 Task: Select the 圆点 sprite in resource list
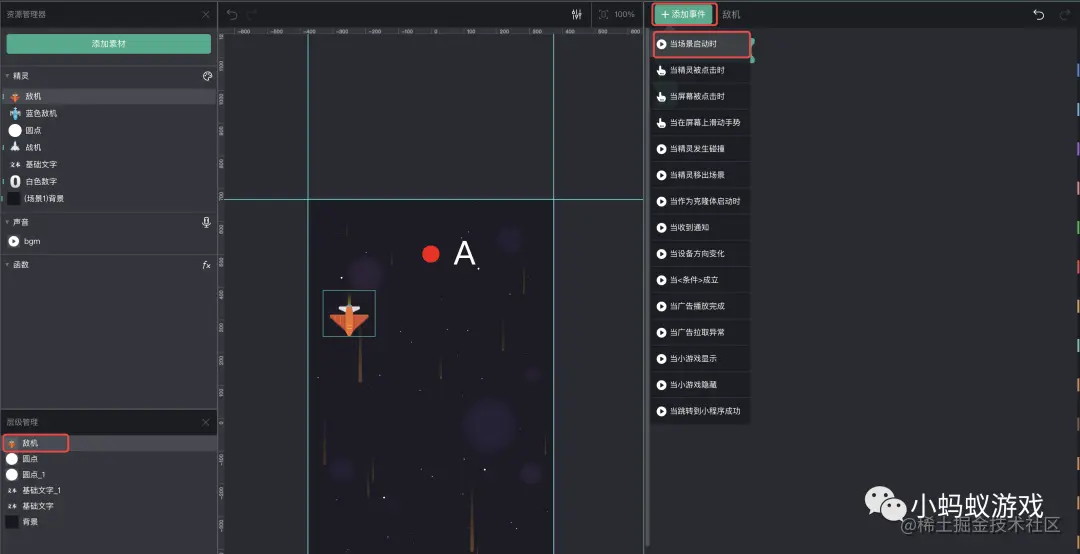pyautogui.click(x=109, y=130)
